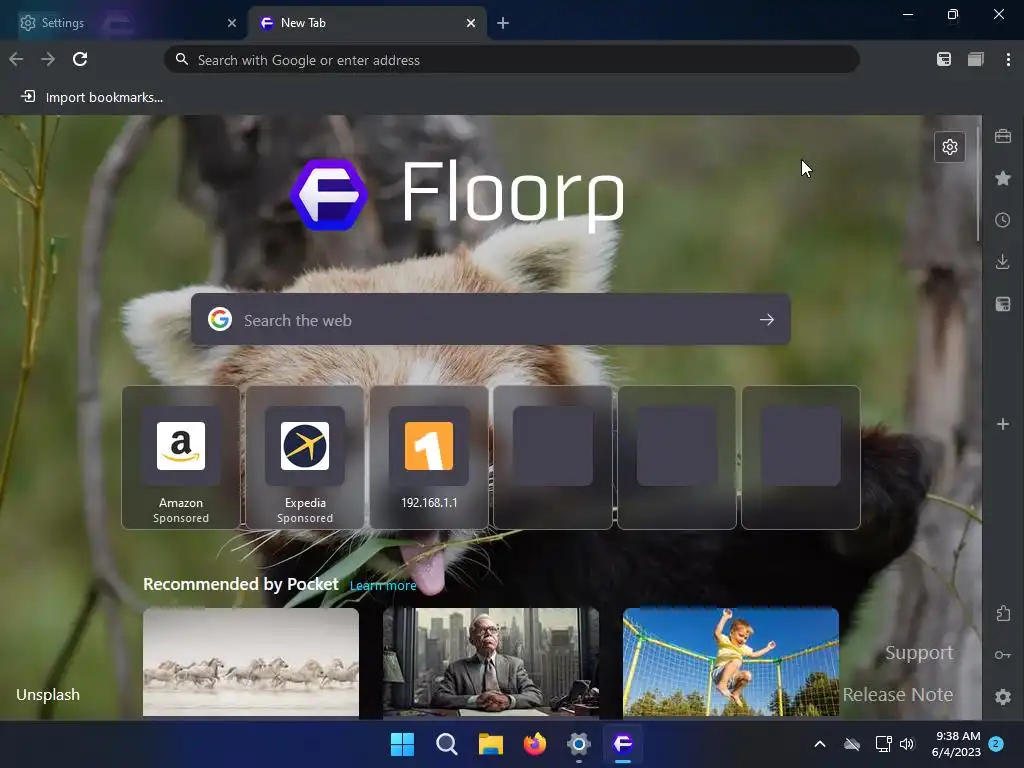Image resolution: width=1024 pixels, height=768 pixels.
Task: Open sidebar settings gear at bottom
Action: click(1003, 697)
